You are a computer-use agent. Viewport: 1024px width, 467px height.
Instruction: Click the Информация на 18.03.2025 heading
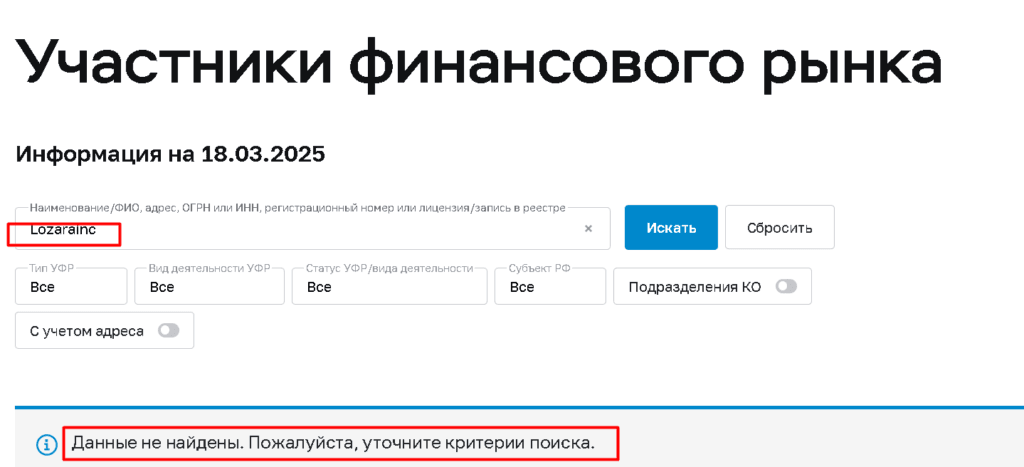tap(170, 154)
